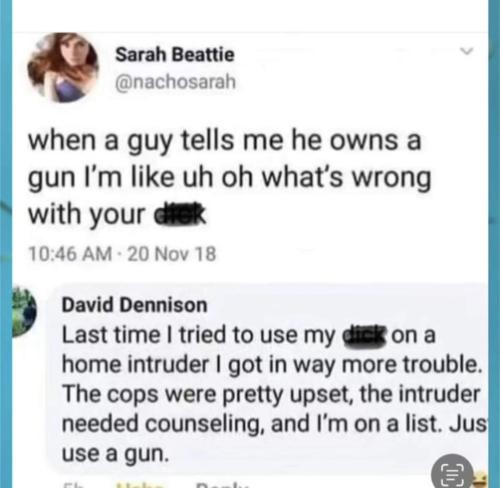The width and height of the screenshot is (500, 488).
Task: Click 'use a gun.' in the comment
Action: [115, 454]
